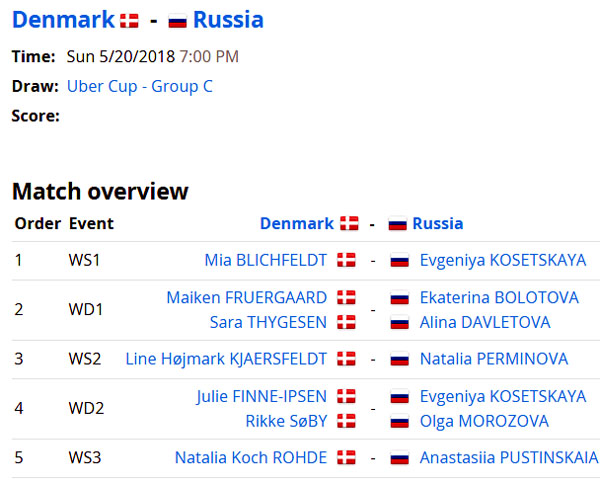The image size is (600, 484).
Task: Click flag beside Natalia PERMINOVA
Action: 400,359
